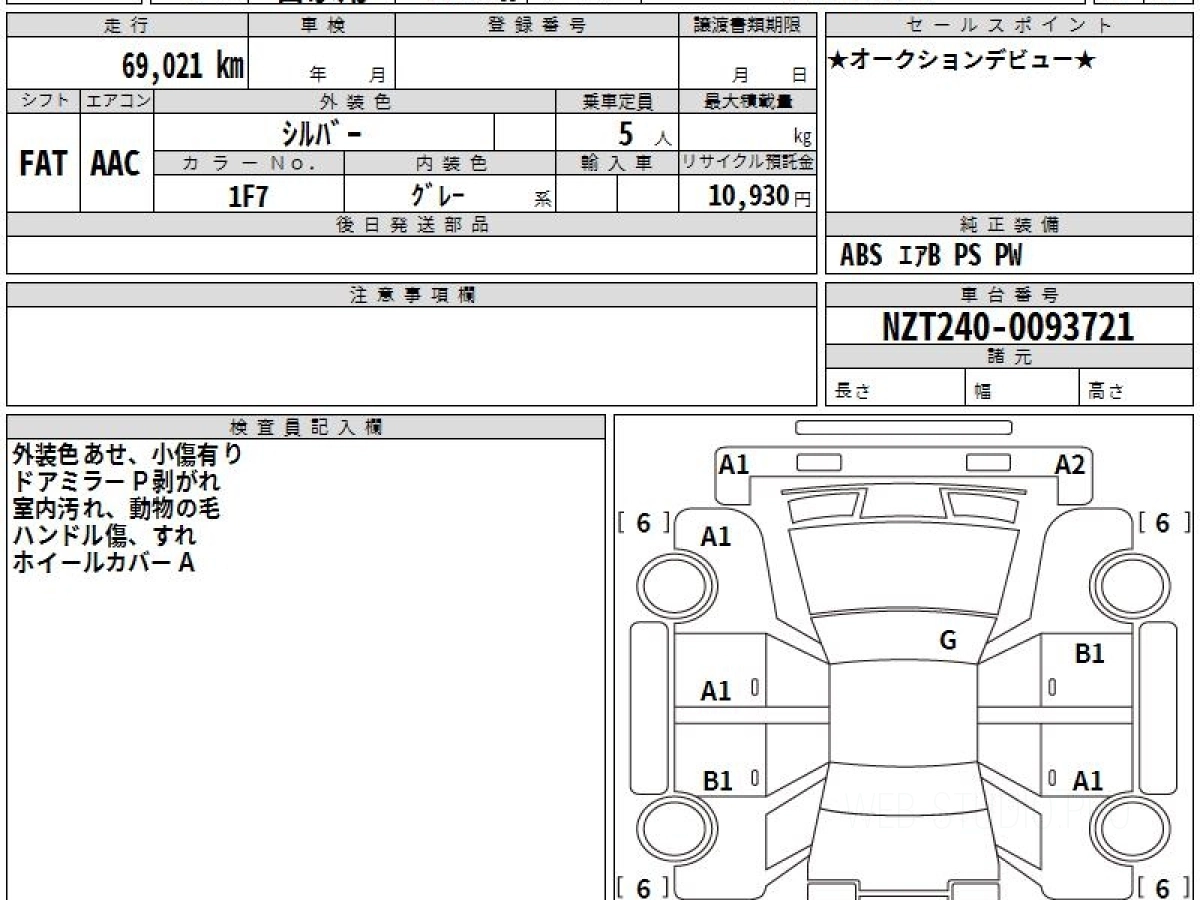Click the 10,930円 recycle deposit amount
Viewport: 1200px width, 900px height.
pos(760,196)
